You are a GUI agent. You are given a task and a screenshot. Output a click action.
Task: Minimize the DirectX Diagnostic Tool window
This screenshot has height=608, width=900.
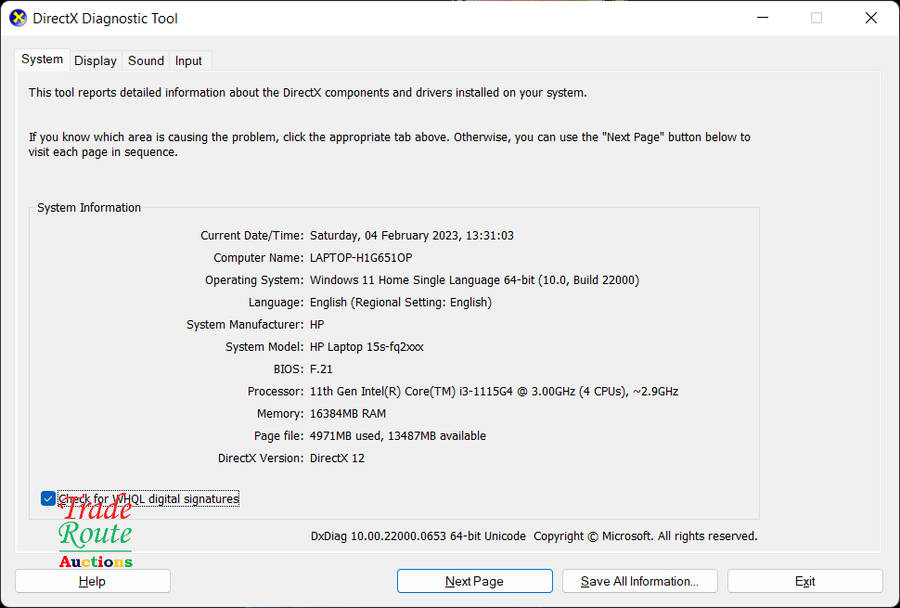pyautogui.click(x=761, y=18)
